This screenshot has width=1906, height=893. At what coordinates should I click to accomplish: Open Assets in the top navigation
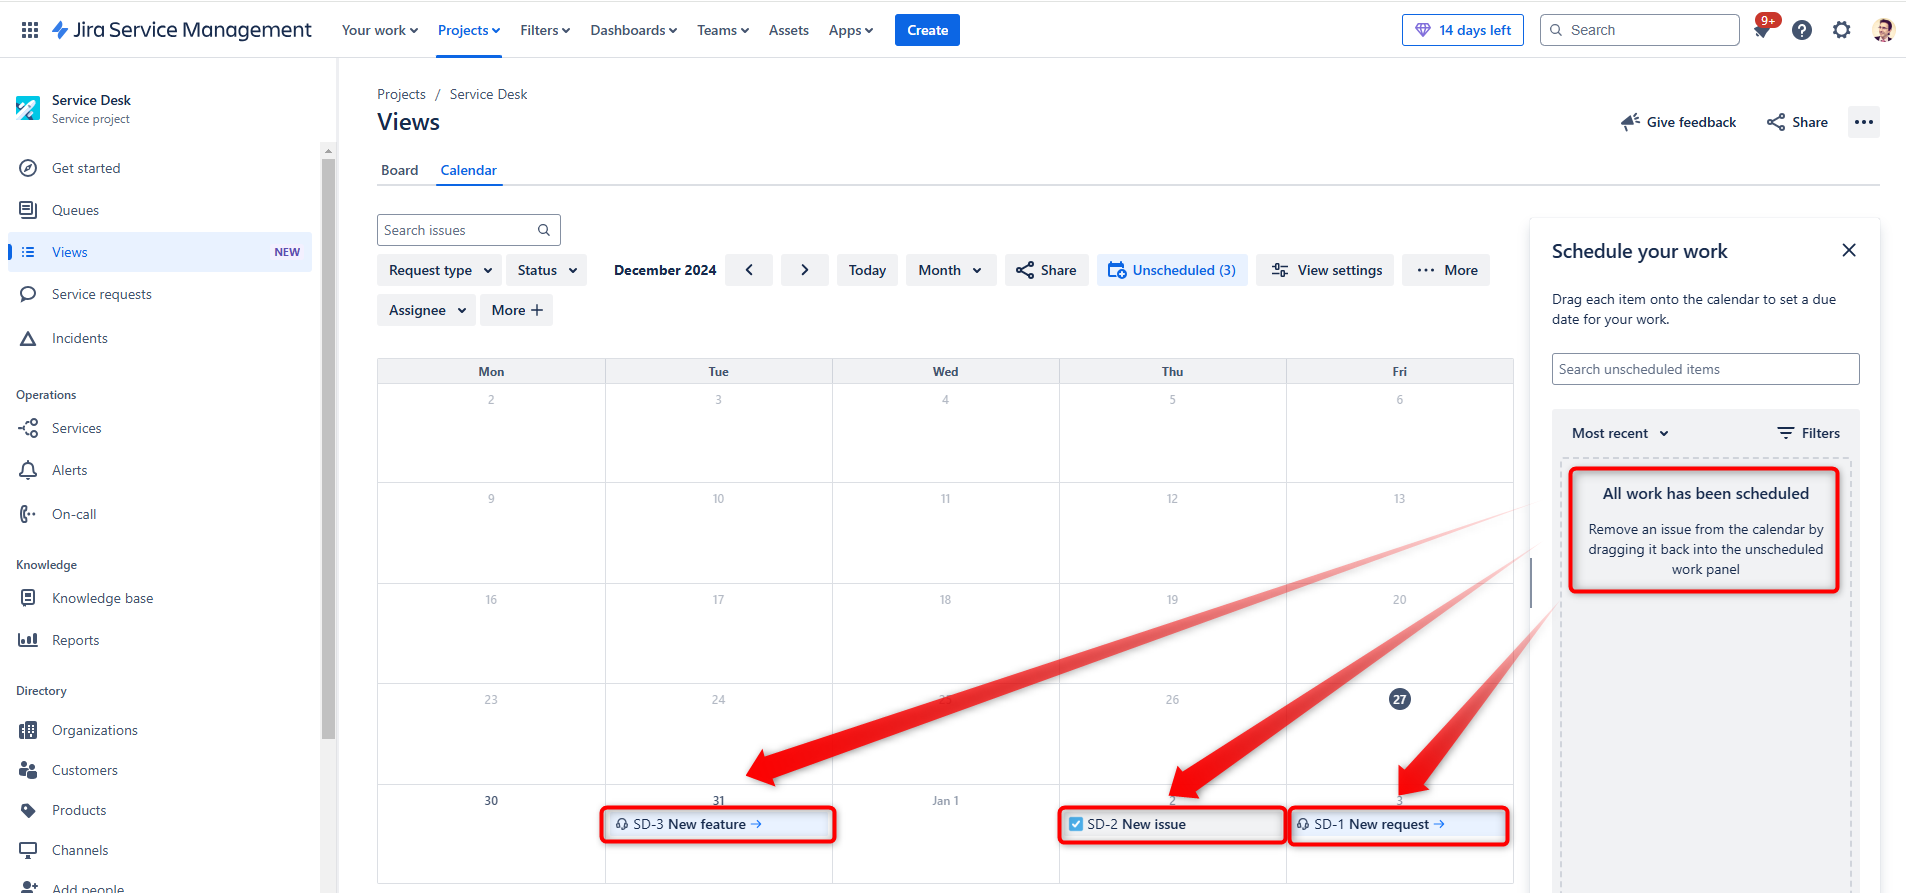pyautogui.click(x=789, y=30)
